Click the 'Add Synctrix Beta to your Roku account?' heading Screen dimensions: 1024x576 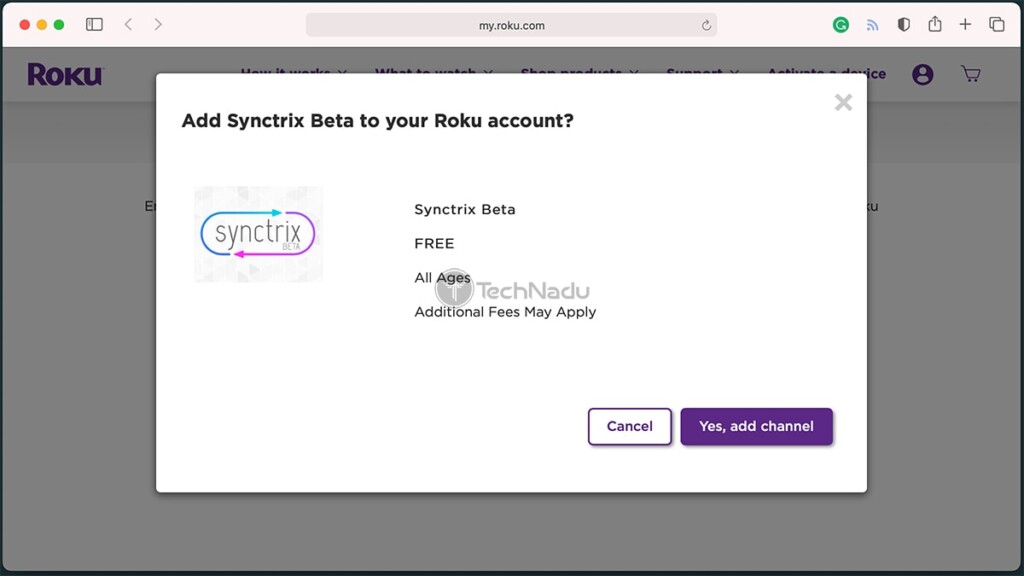[x=377, y=121]
